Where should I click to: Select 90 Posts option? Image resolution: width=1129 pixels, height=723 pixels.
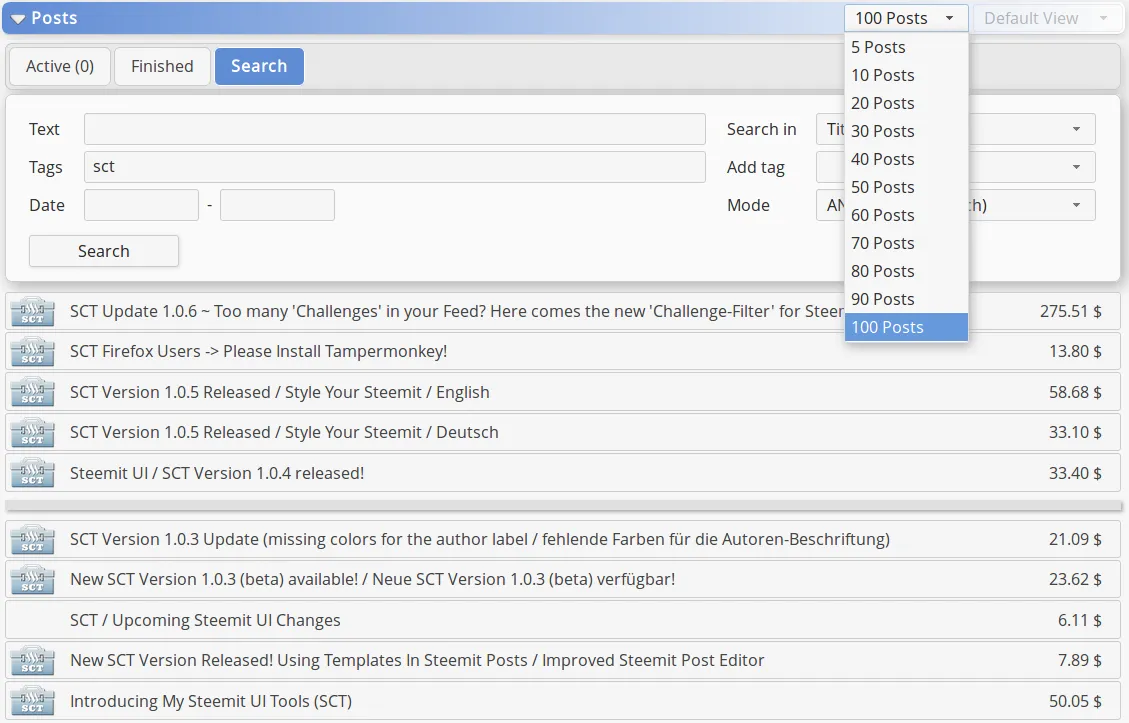point(906,300)
